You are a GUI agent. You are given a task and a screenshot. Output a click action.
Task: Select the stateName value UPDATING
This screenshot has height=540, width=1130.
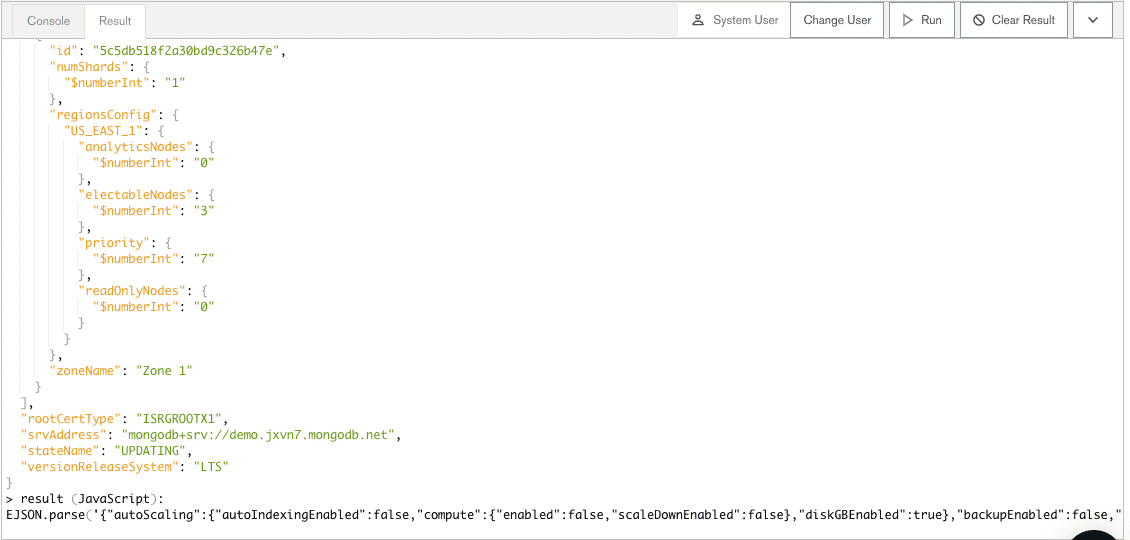click(151, 451)
